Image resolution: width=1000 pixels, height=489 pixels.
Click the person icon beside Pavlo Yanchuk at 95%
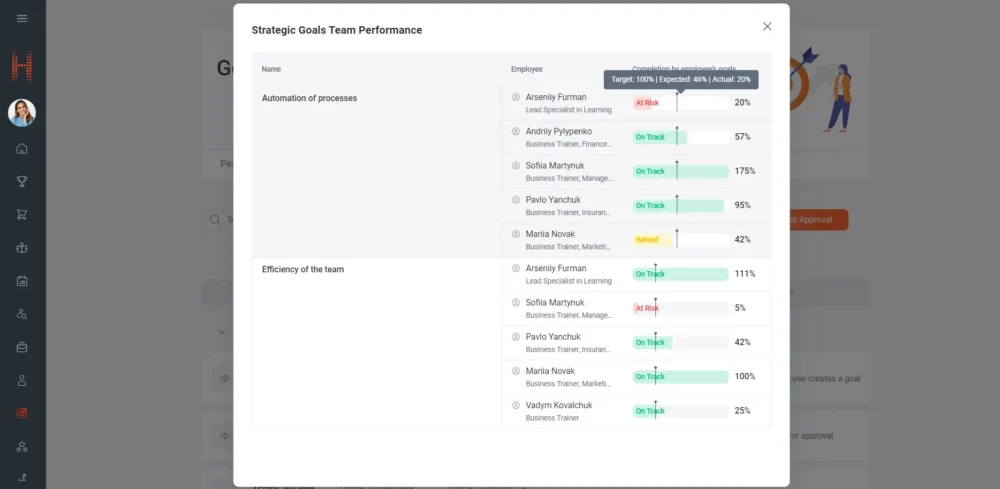(x=516, y=200)
